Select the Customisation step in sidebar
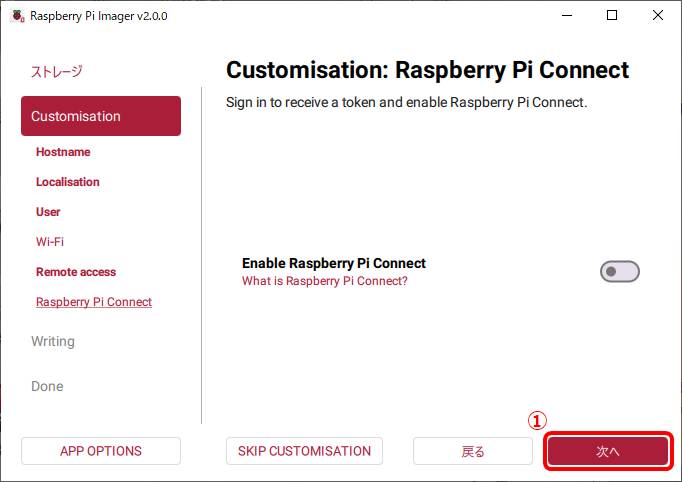 tap(101, 116)
